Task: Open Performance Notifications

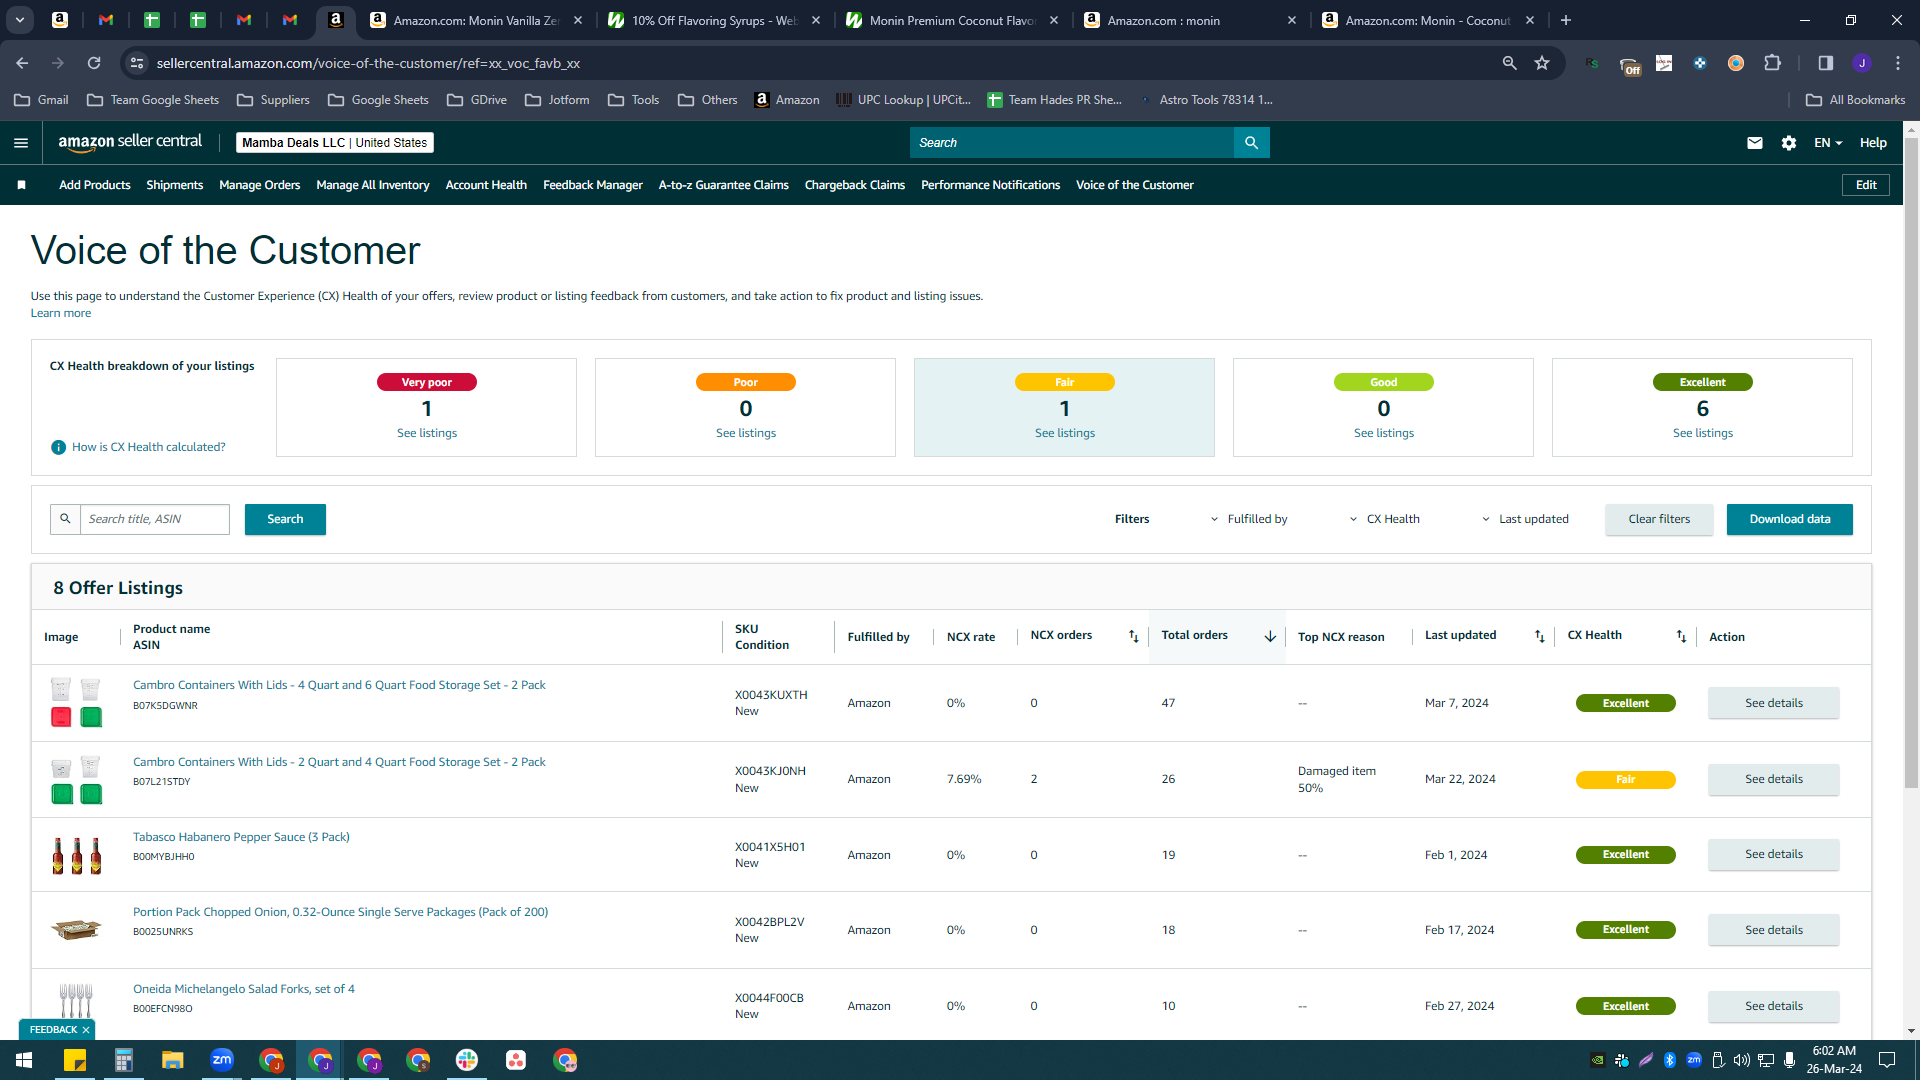Action: (991, 185)
